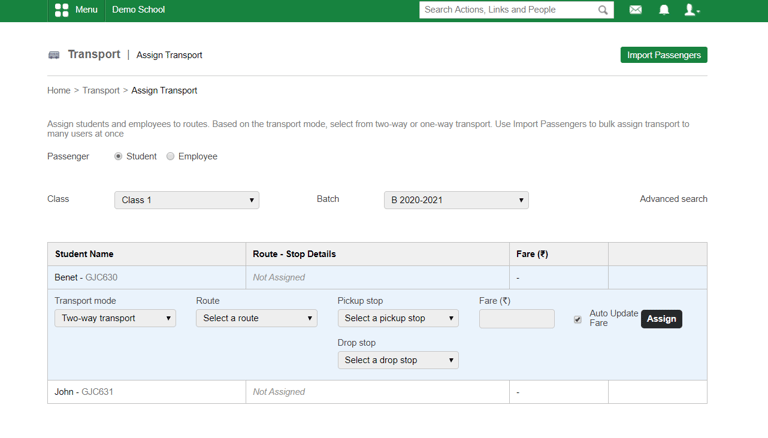Open the Two-way transport mode dropdown
This screenshot has width=768, height=438.
coord(115,318)
